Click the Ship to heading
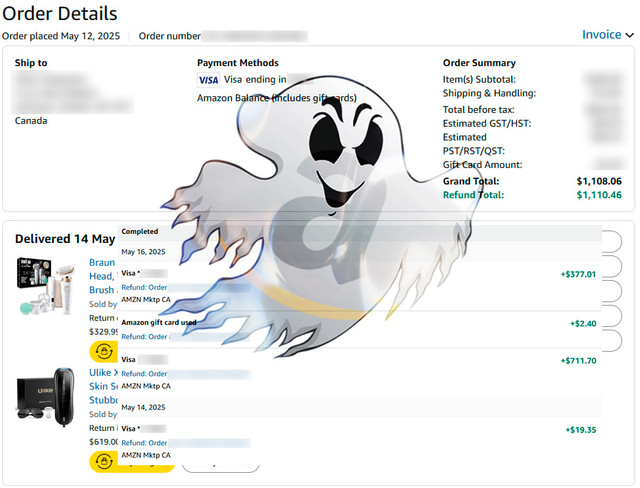 point(31,63)
